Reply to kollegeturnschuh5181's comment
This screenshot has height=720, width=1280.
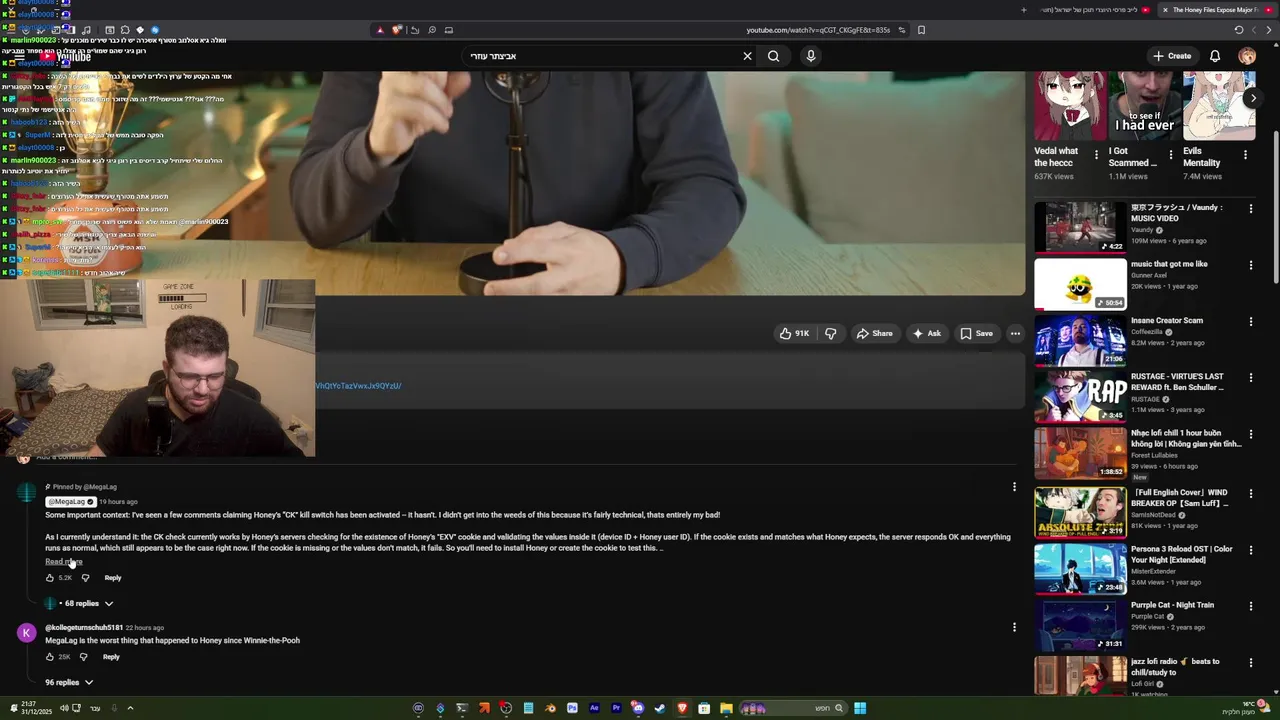click(x=111, y=657)
